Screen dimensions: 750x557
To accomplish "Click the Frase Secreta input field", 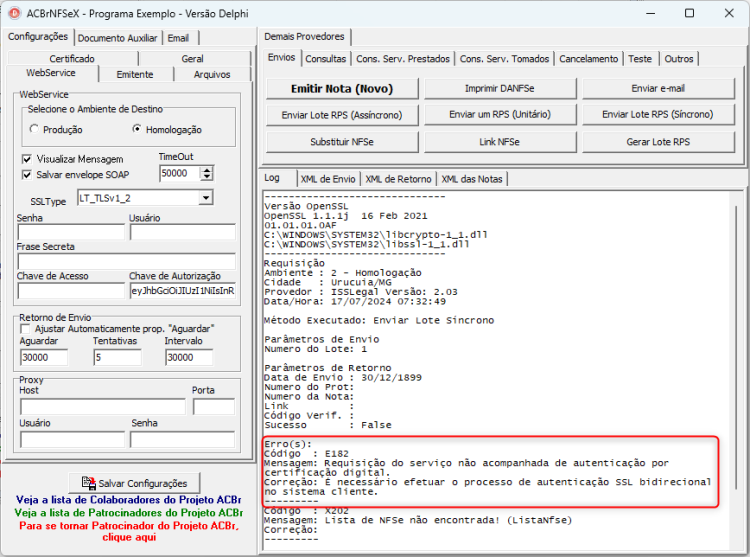I will pos(126,262).
